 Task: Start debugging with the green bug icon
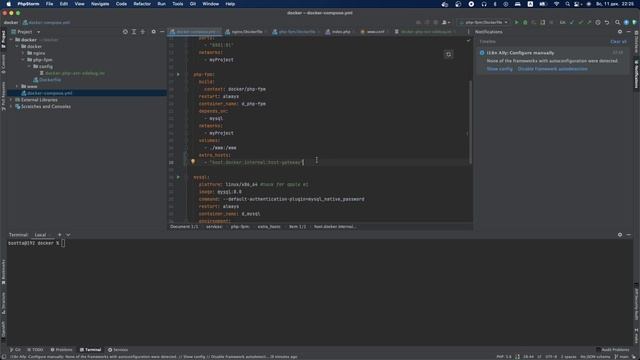pos(525,22)
